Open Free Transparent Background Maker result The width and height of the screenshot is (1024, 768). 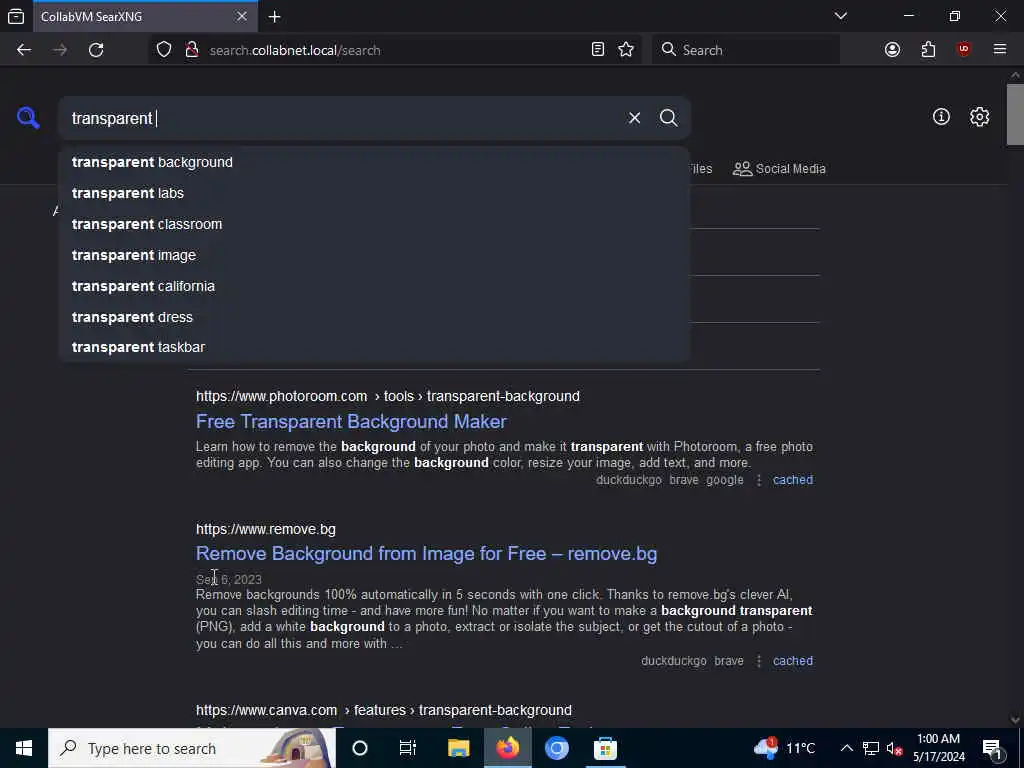click(351, 422)
